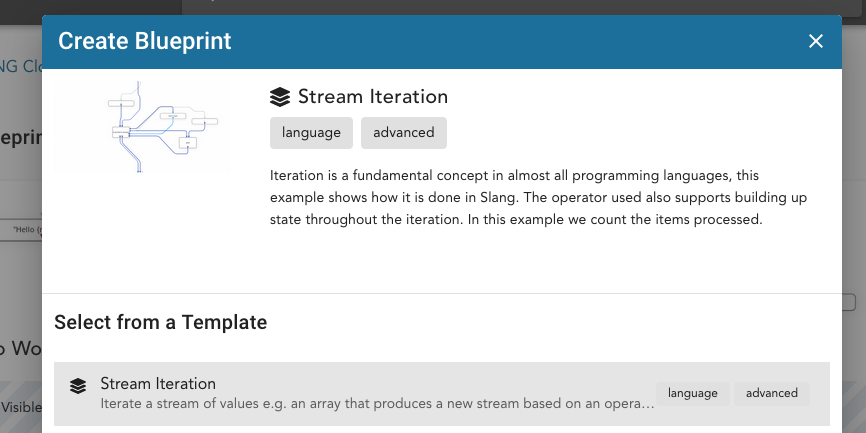Click the divider line above 'Select from a Template'

pyautogui.click(x=442, y=293)
